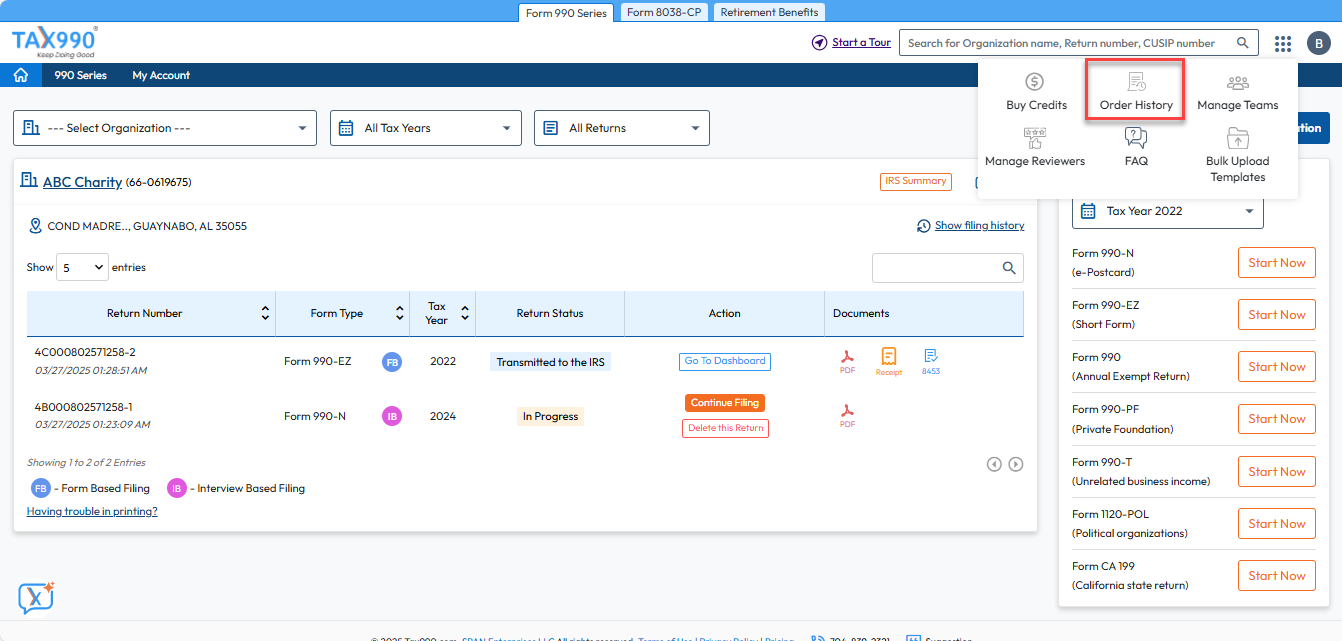Go to next page of the returns table

tap(1016, 464)
